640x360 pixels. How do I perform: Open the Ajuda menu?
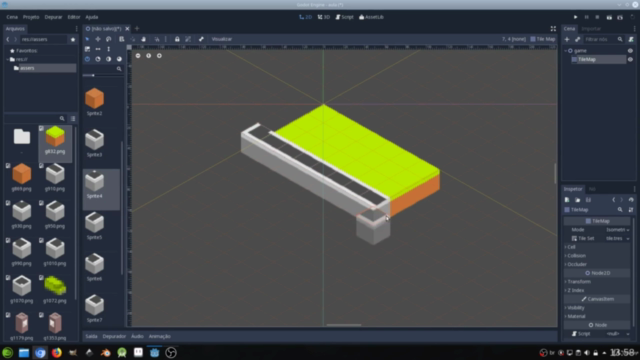tap(91, 17)
